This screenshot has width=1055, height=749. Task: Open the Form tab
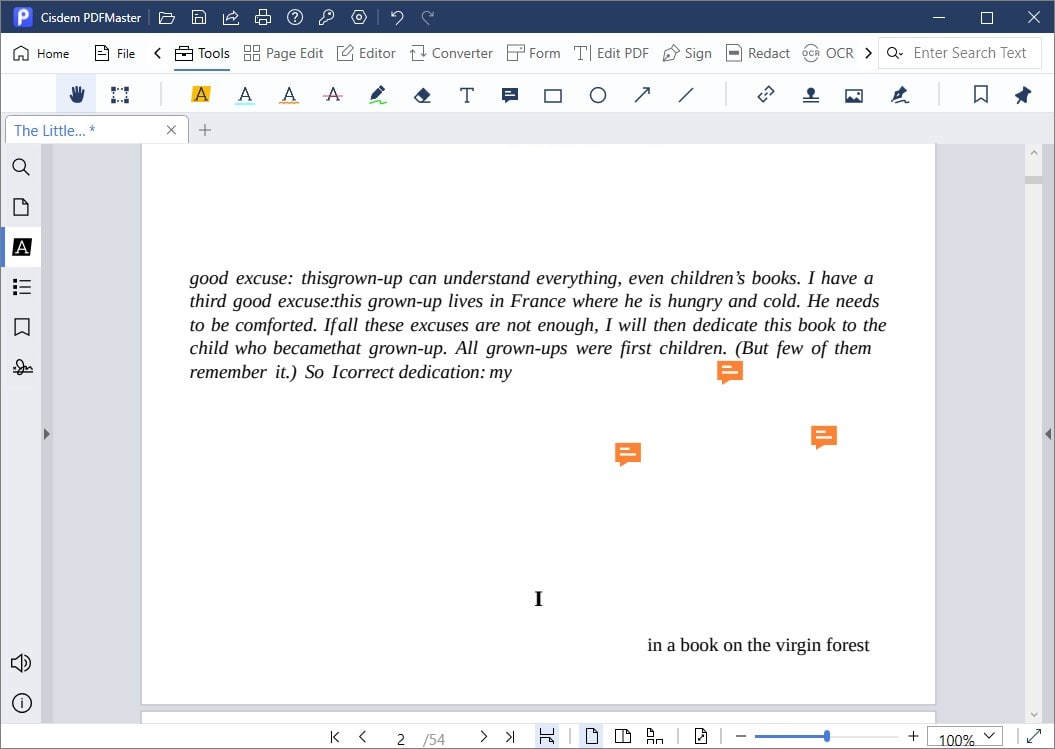(534, 53)
